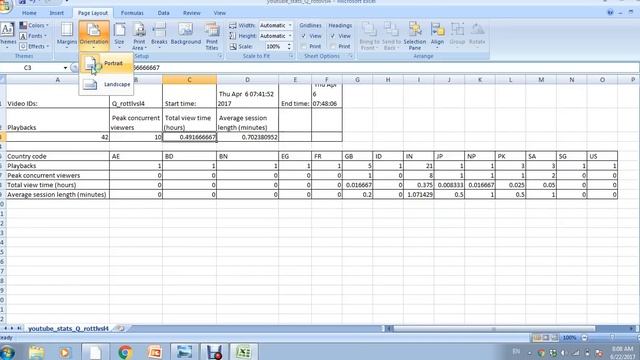Click the Send to Back button
The image size is (640, 360).
(391, 36)
